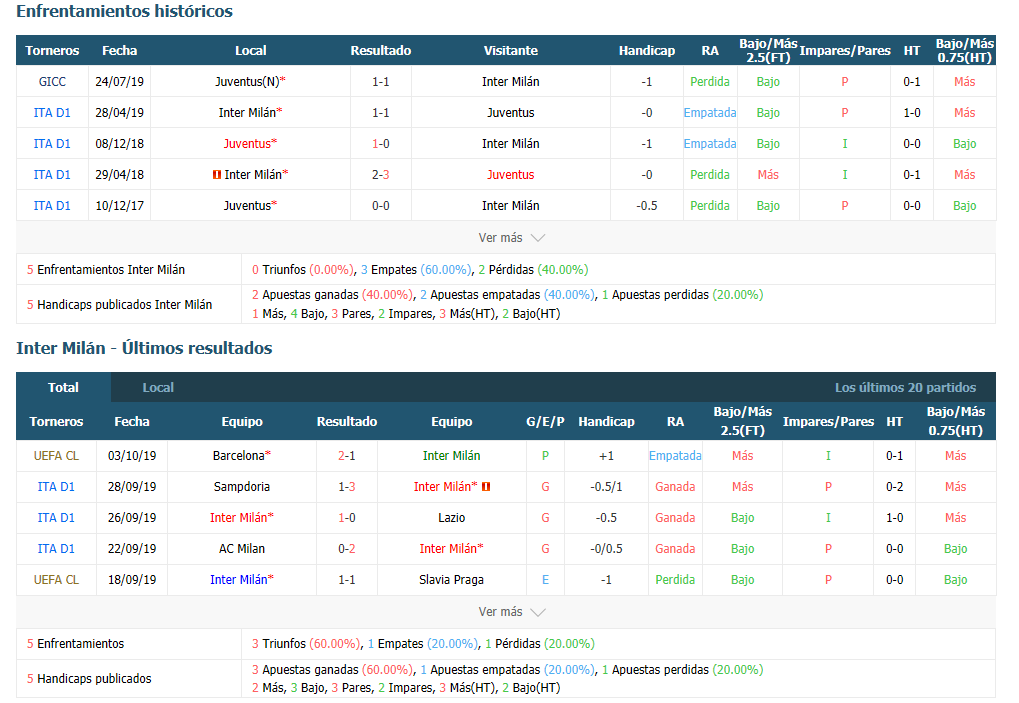Open UEFA CL link in the 18/09/19 row

tap(57, 580)
